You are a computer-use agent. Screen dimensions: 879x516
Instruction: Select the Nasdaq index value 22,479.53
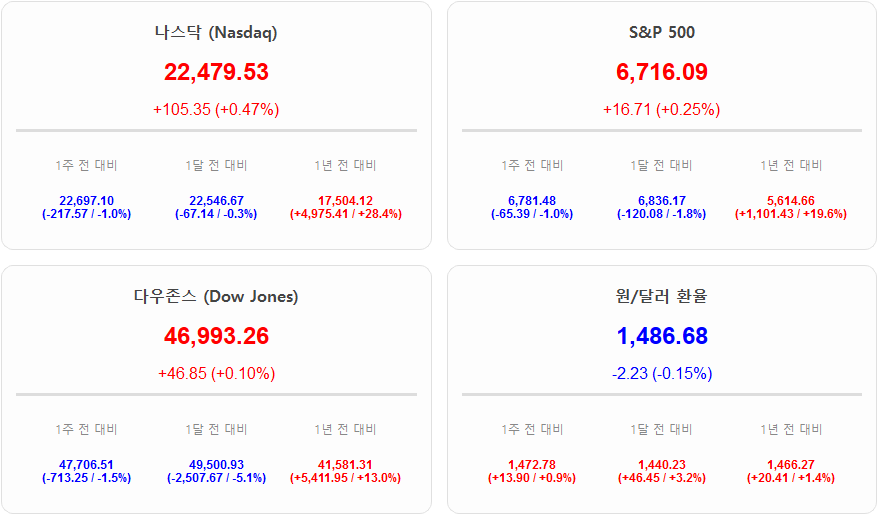[x=216, y=72]
